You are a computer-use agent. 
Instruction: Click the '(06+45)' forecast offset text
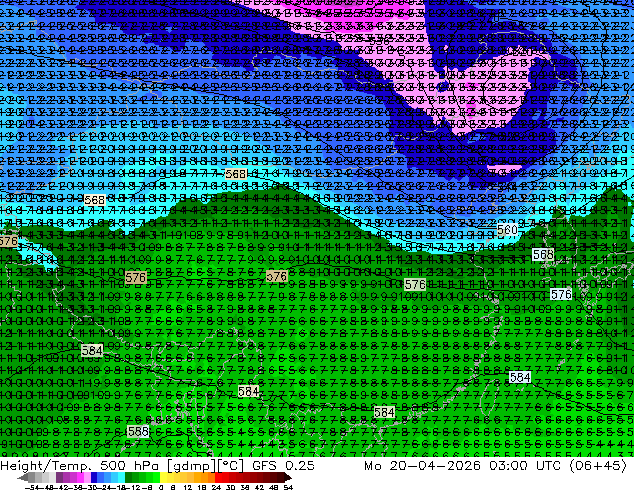pyautogui.click(x=598, y=466)
